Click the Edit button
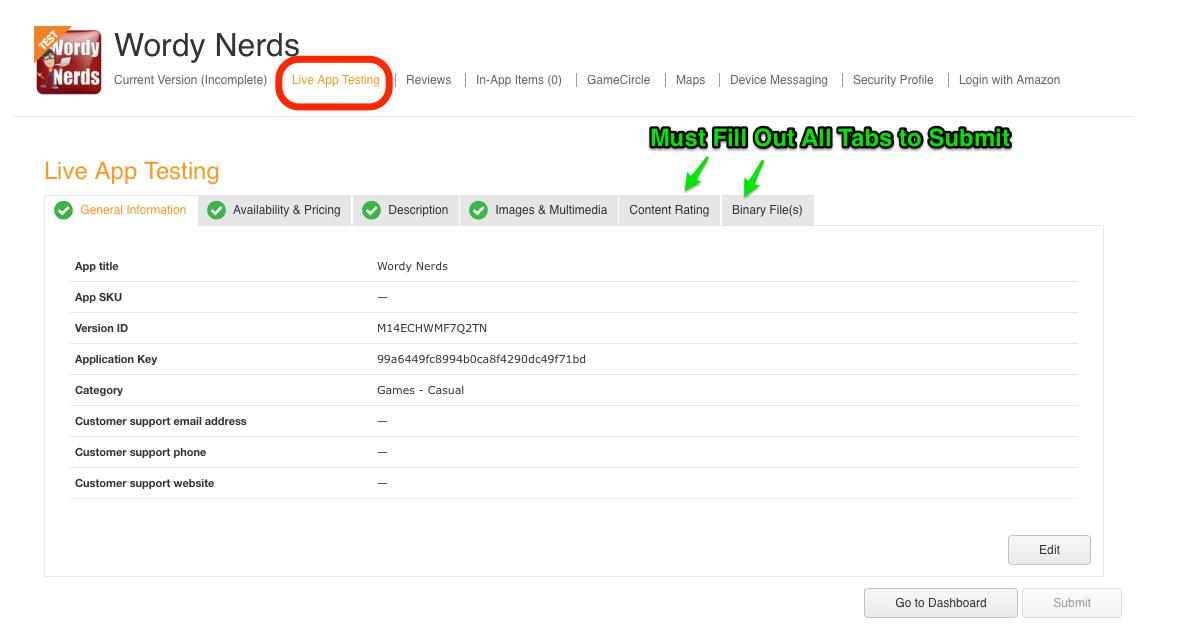Image resolution: width=1177 pixels, height=634 pixels. pos(1049,550)
